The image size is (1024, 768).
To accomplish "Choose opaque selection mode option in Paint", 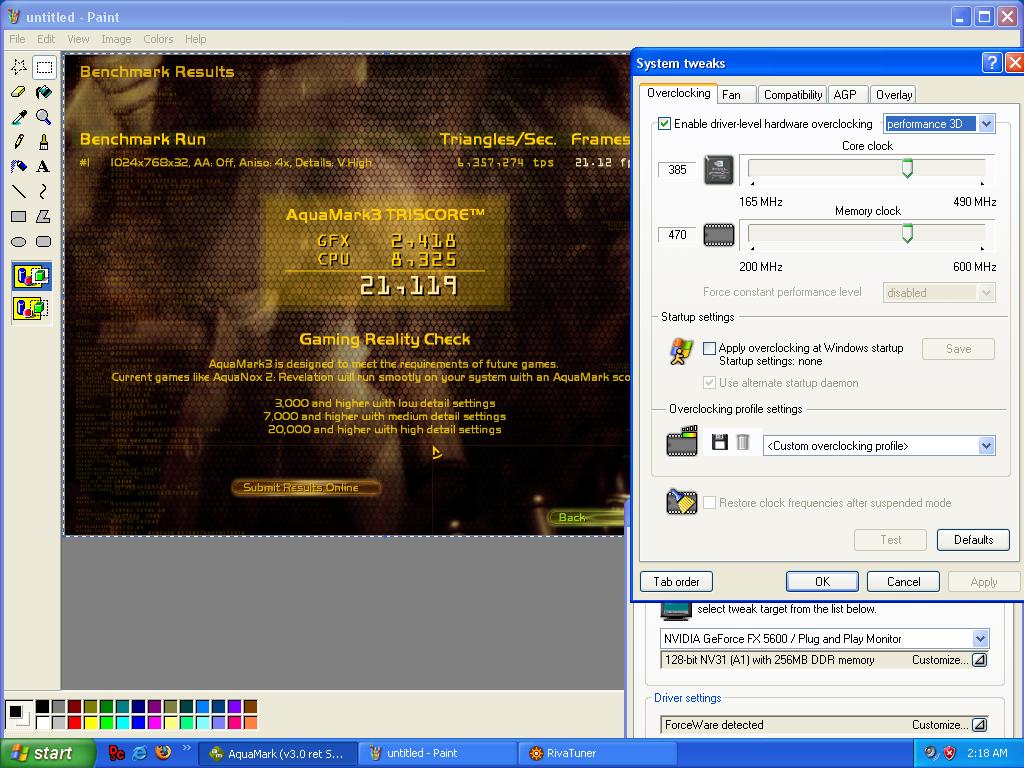I will click(31, 276).
